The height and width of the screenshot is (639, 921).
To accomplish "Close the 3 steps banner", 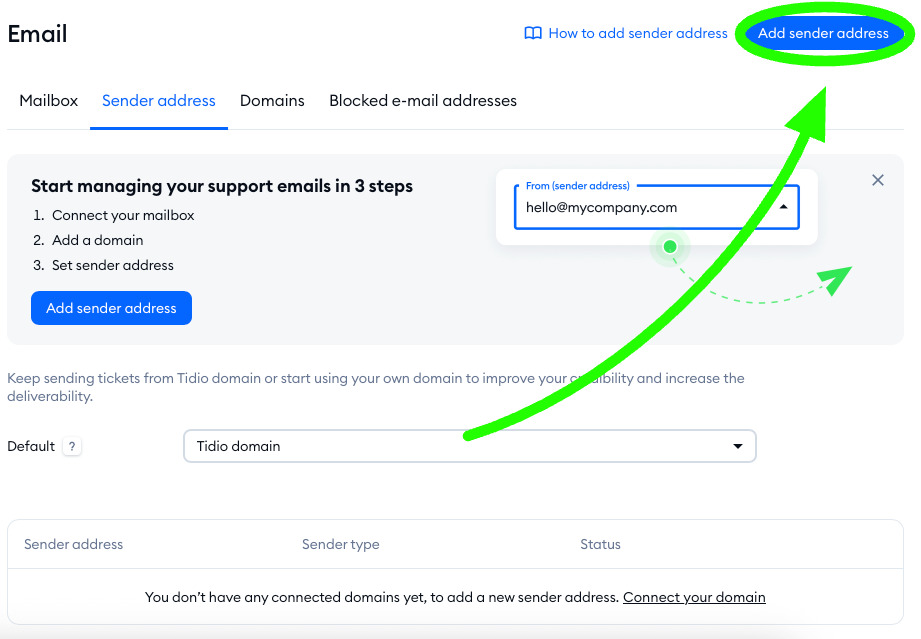I will point(878,180).
